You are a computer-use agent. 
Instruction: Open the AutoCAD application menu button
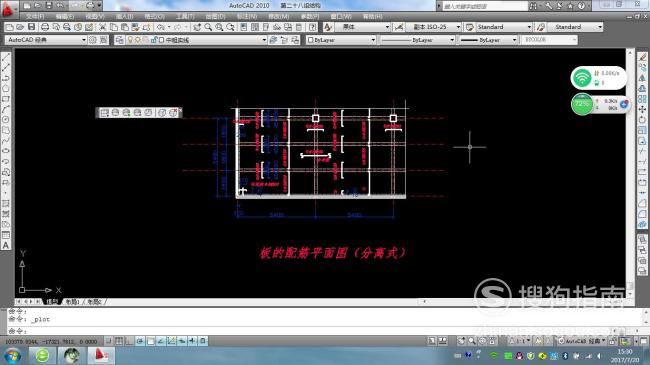7,9
